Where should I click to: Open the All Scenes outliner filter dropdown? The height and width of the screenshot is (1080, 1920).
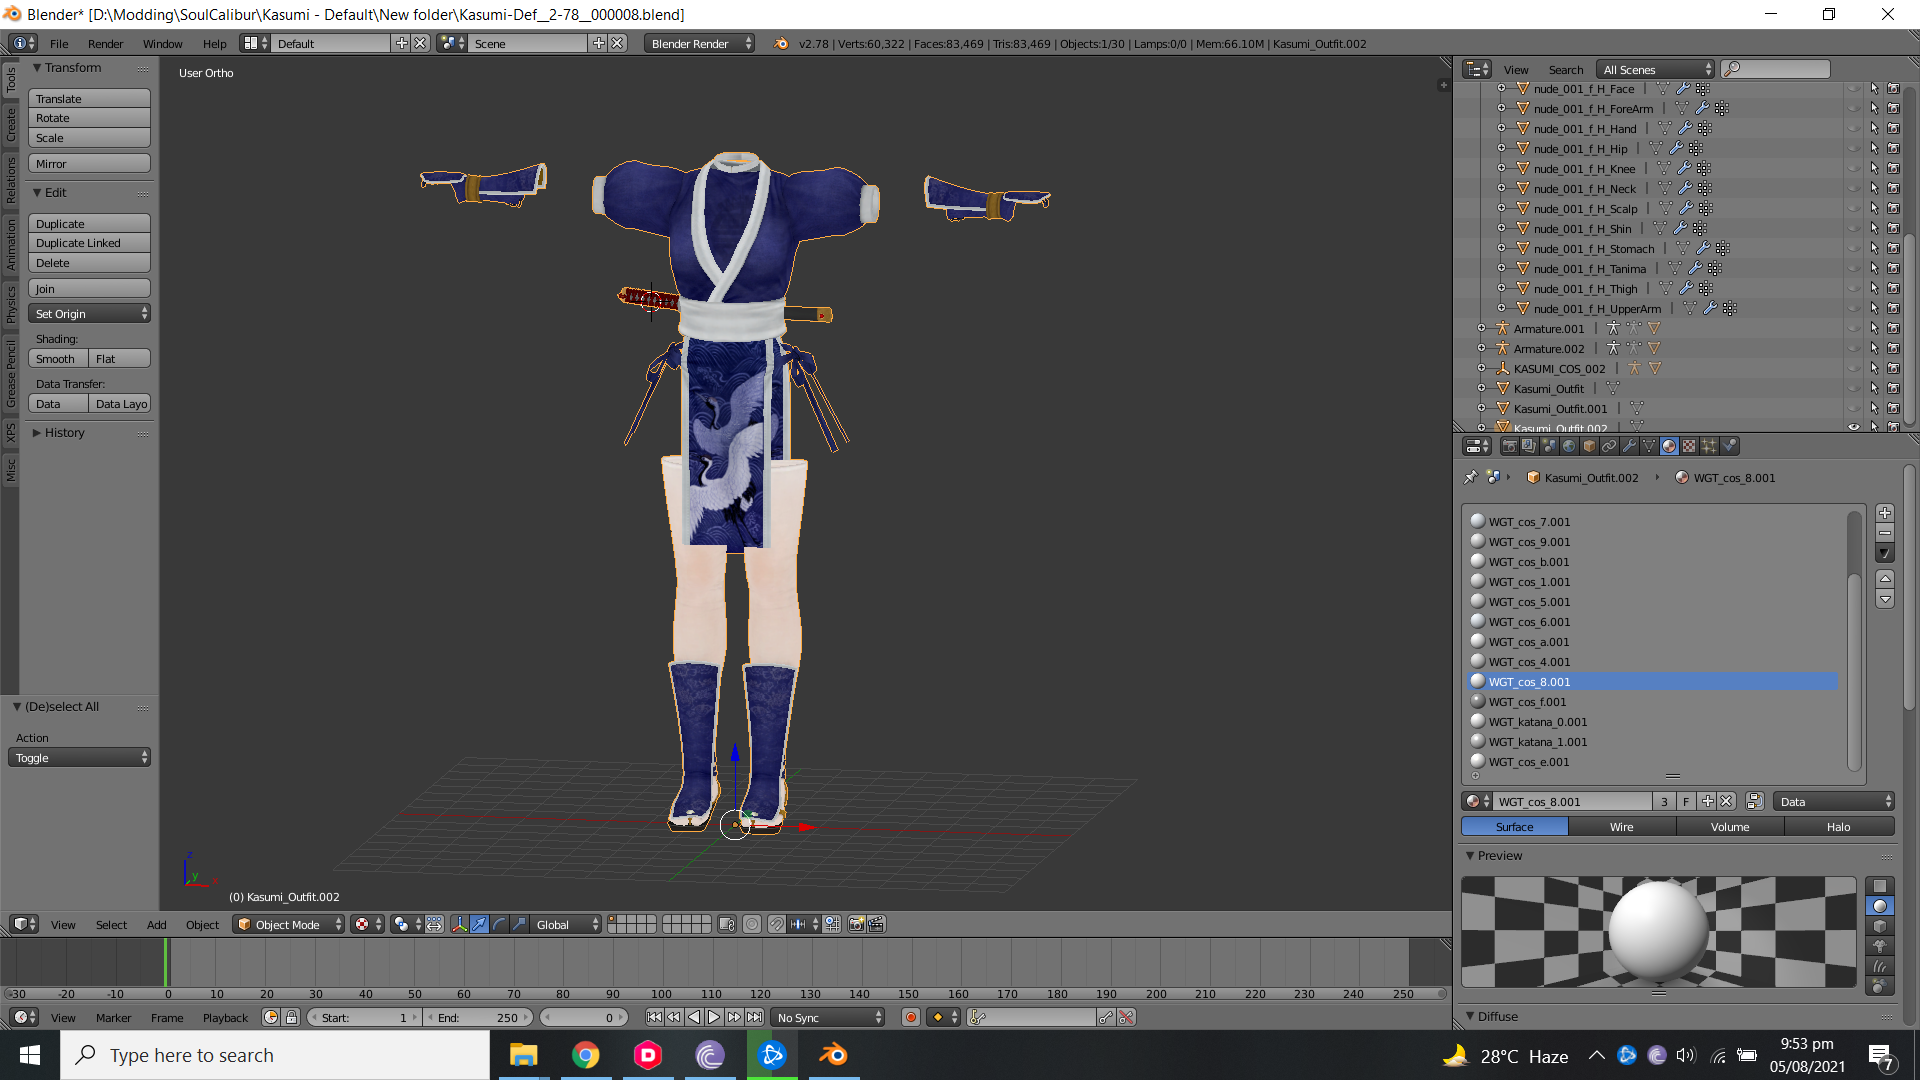1655,70
